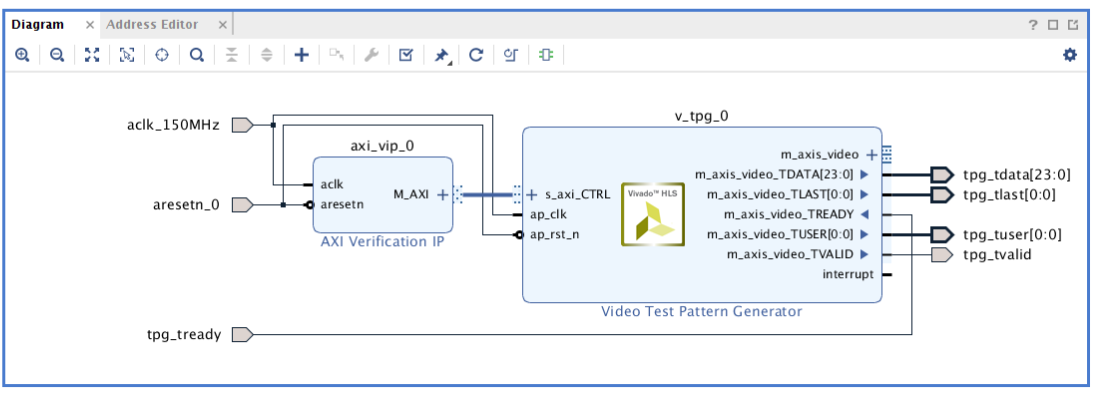Screen dimensions: 1094x399
Task: Click the Collapse All icon
Action: coord(232,55)
